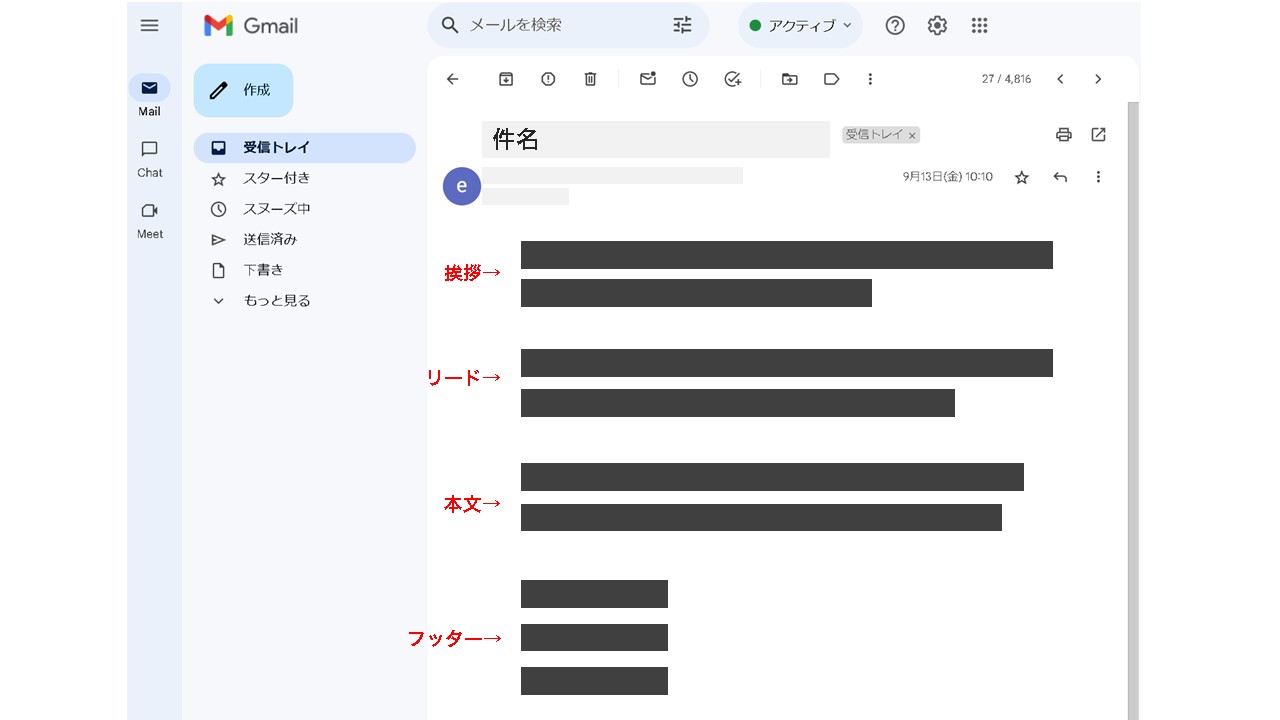1280x720 pixels.
Task: Mark the email as unread
Action: click(x=647, y=78)
